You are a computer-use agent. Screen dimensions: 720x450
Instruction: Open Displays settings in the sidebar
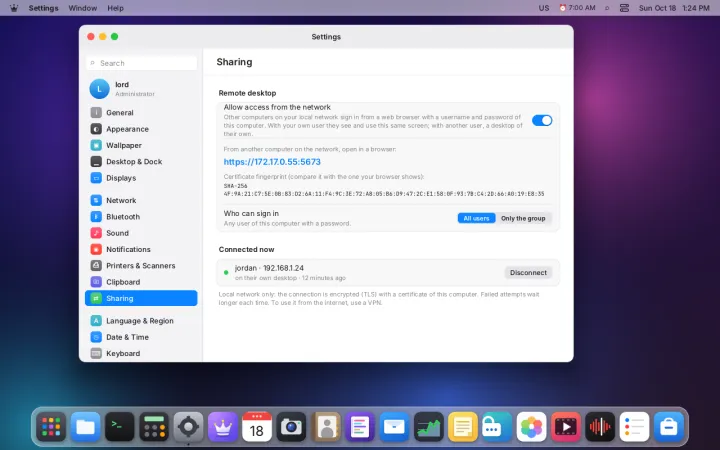click(141, 178)
